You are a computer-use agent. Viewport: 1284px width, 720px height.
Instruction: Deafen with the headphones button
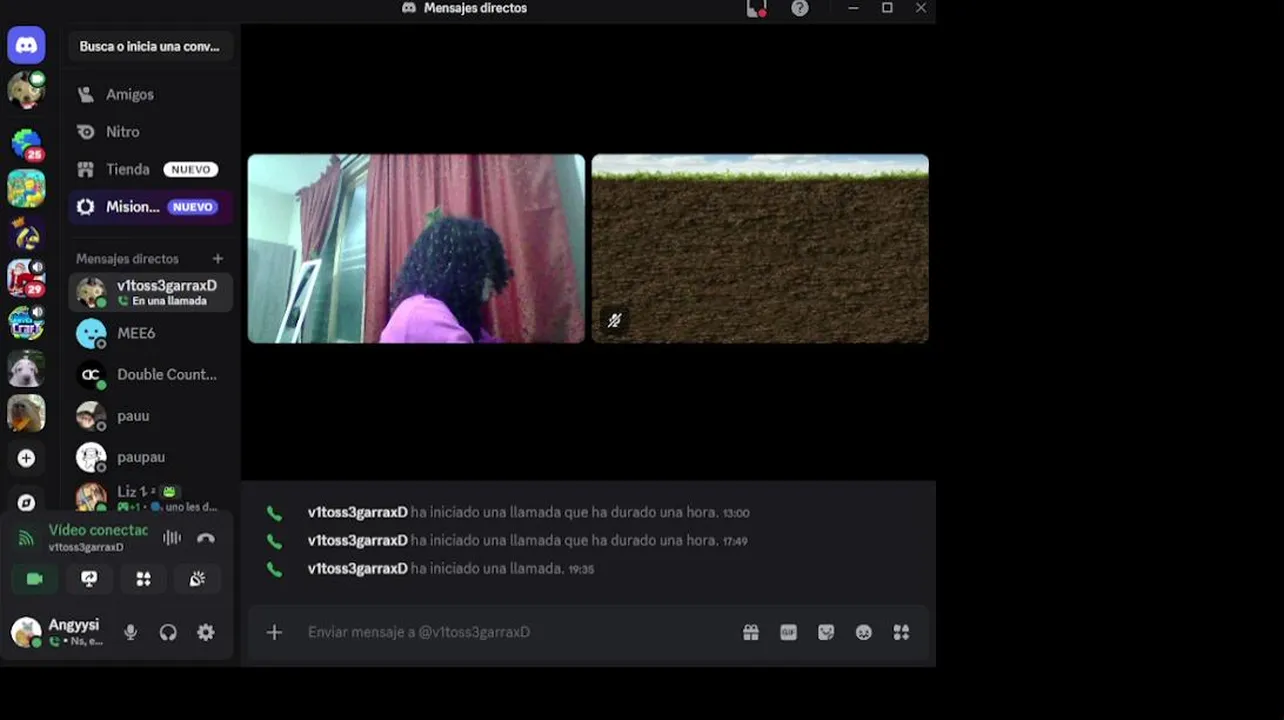pos(168,632)
